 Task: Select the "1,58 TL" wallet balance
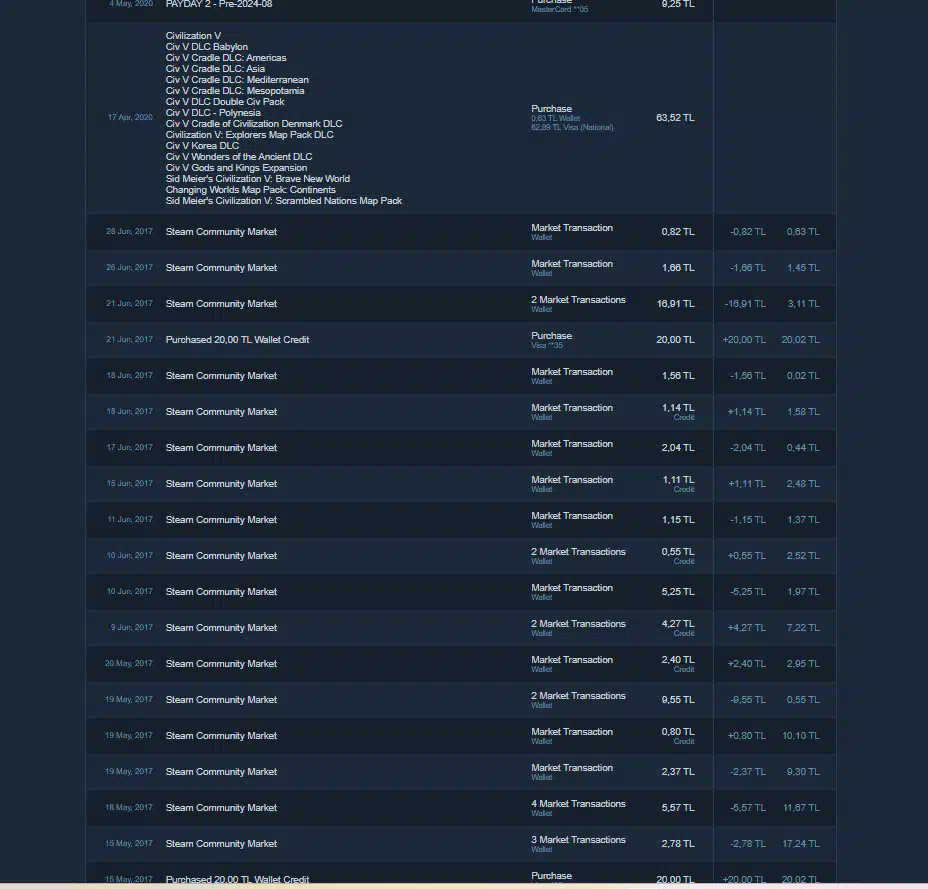(x=803, y=412)
